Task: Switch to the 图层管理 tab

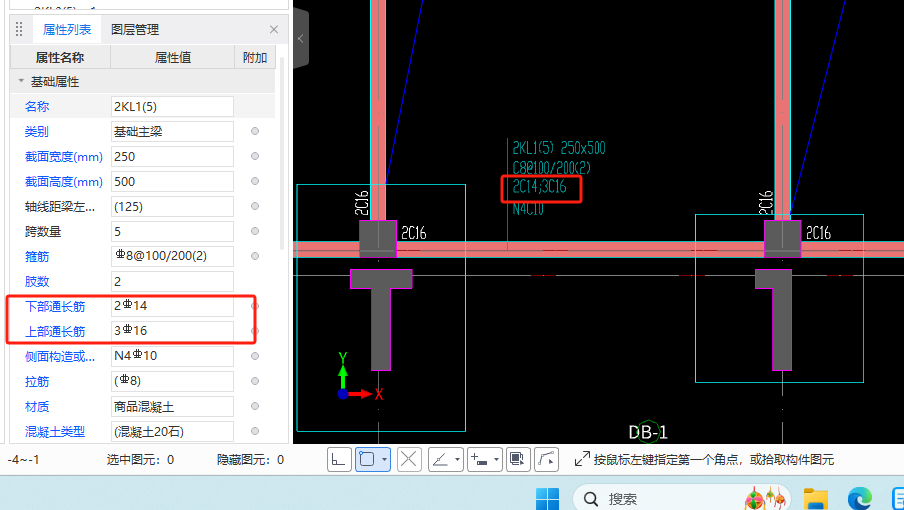Action: pyautogui.click(x=135, y=29)
